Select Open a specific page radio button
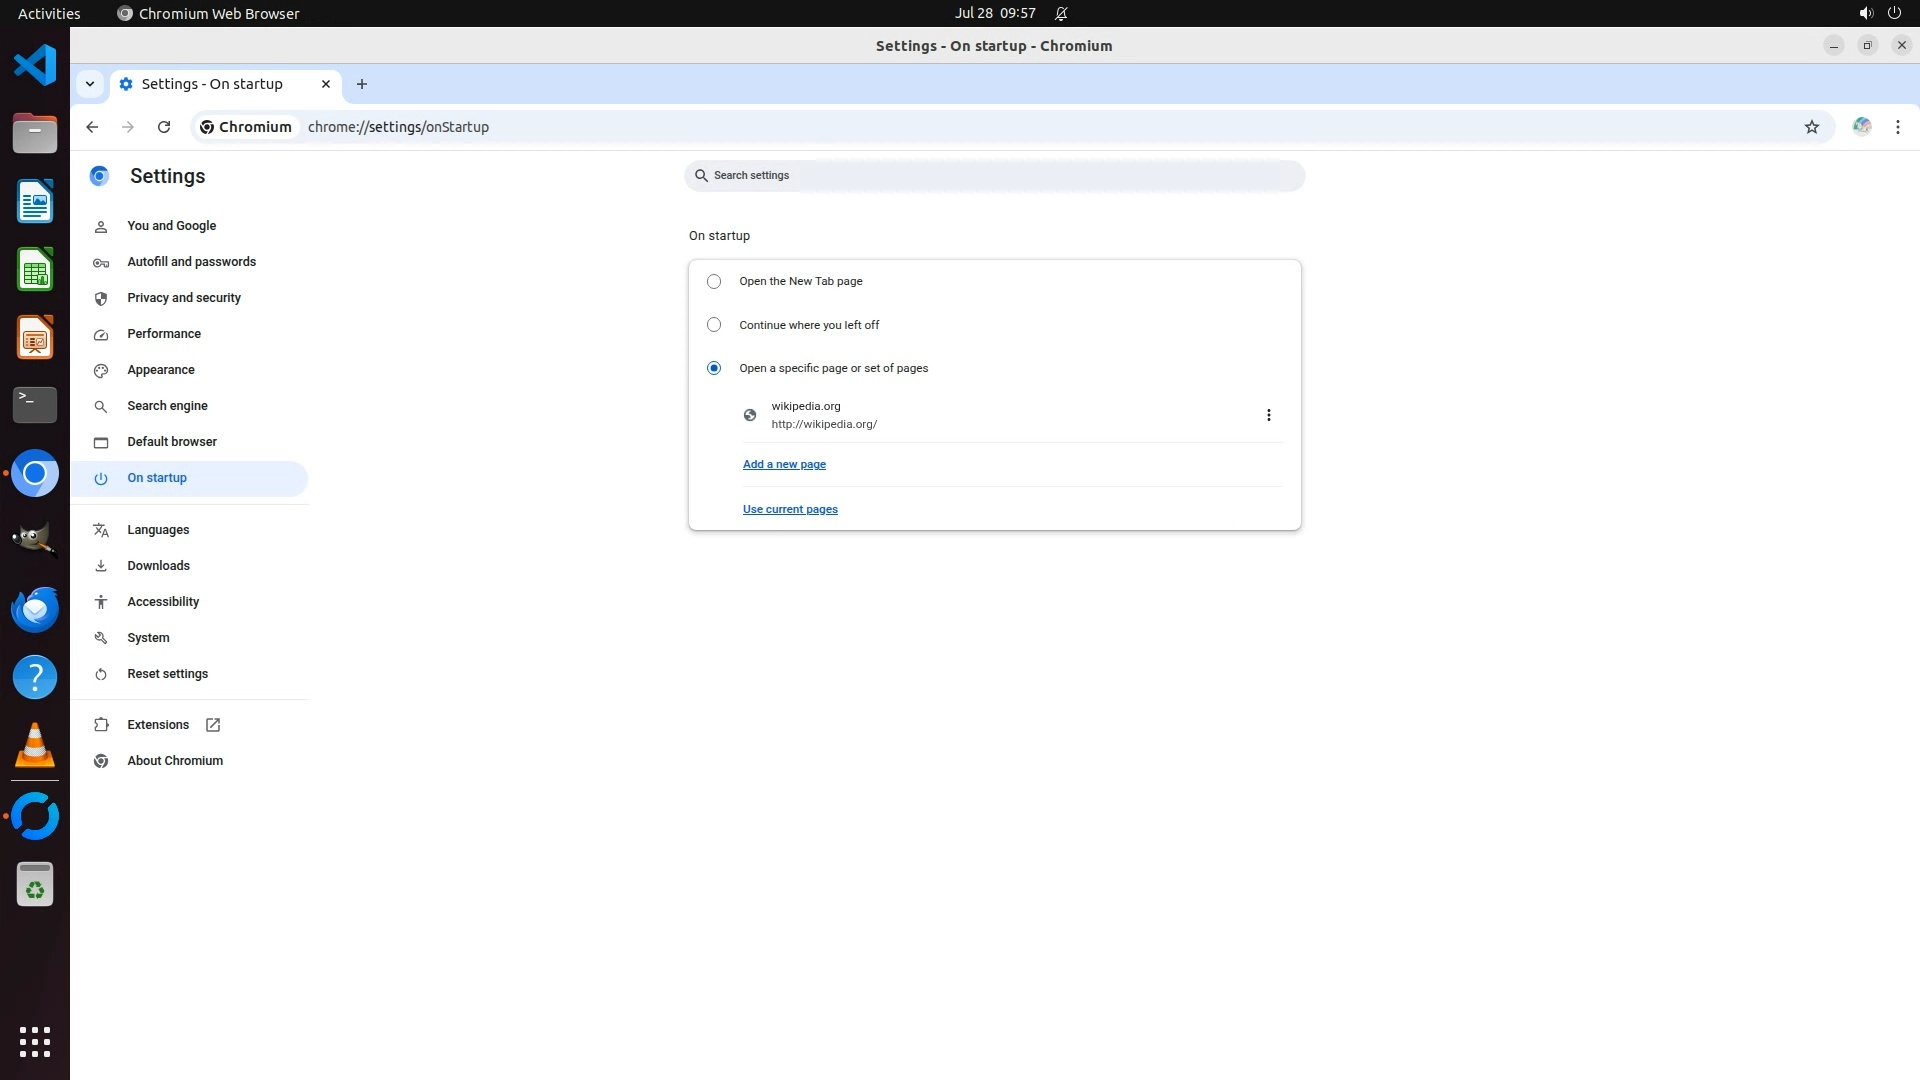This screenshot has width=1920, height=1080. (x=713, y=368)
